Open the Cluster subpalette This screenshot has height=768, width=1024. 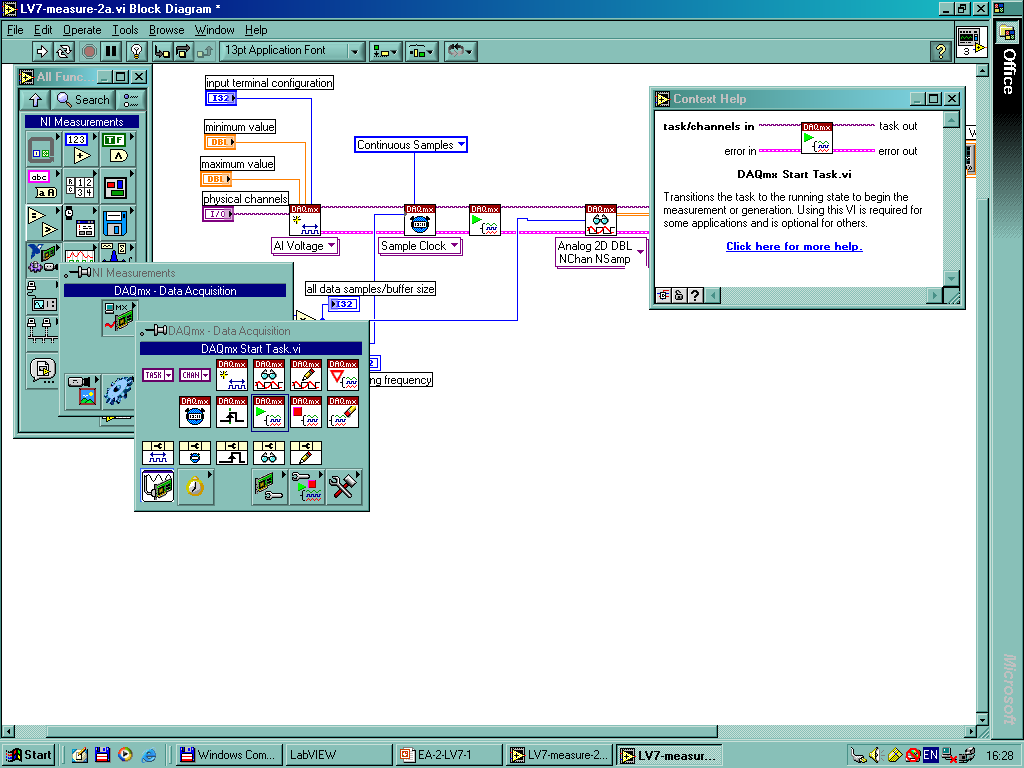[x=117, y=185]
